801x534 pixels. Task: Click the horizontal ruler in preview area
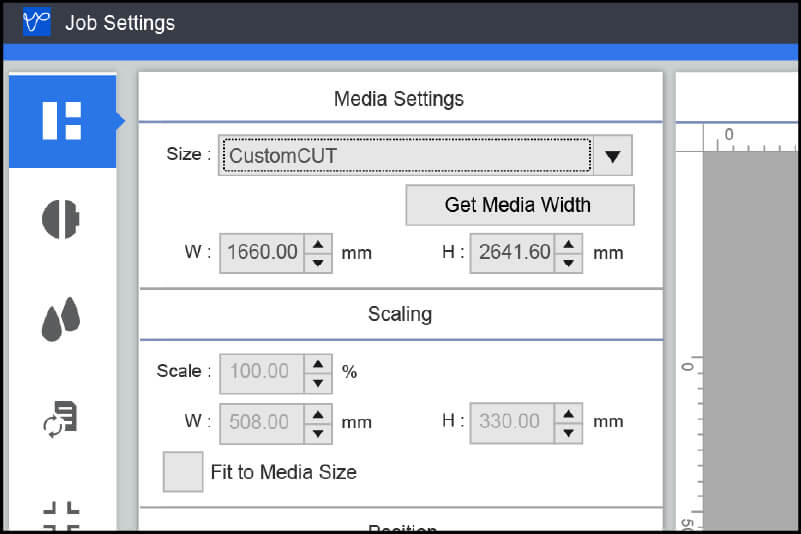[x=750, y=137]
